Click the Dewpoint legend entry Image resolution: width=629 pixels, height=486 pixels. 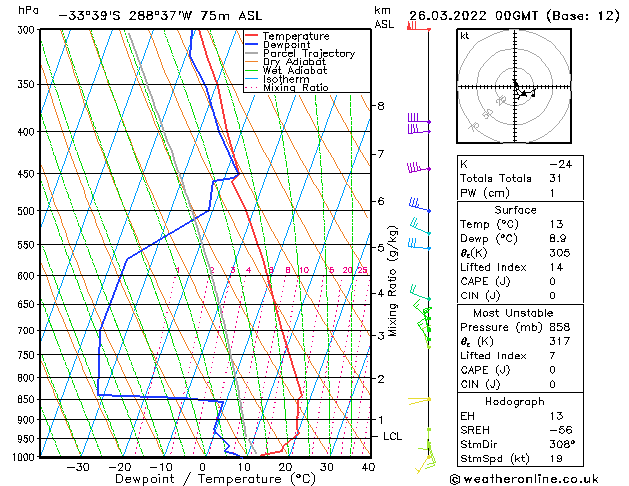tap(278, 45)
